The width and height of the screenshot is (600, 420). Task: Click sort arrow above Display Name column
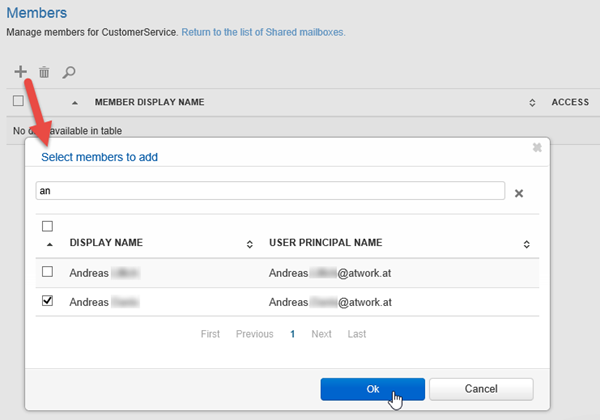pyautogui.click(x=47, y=244)
